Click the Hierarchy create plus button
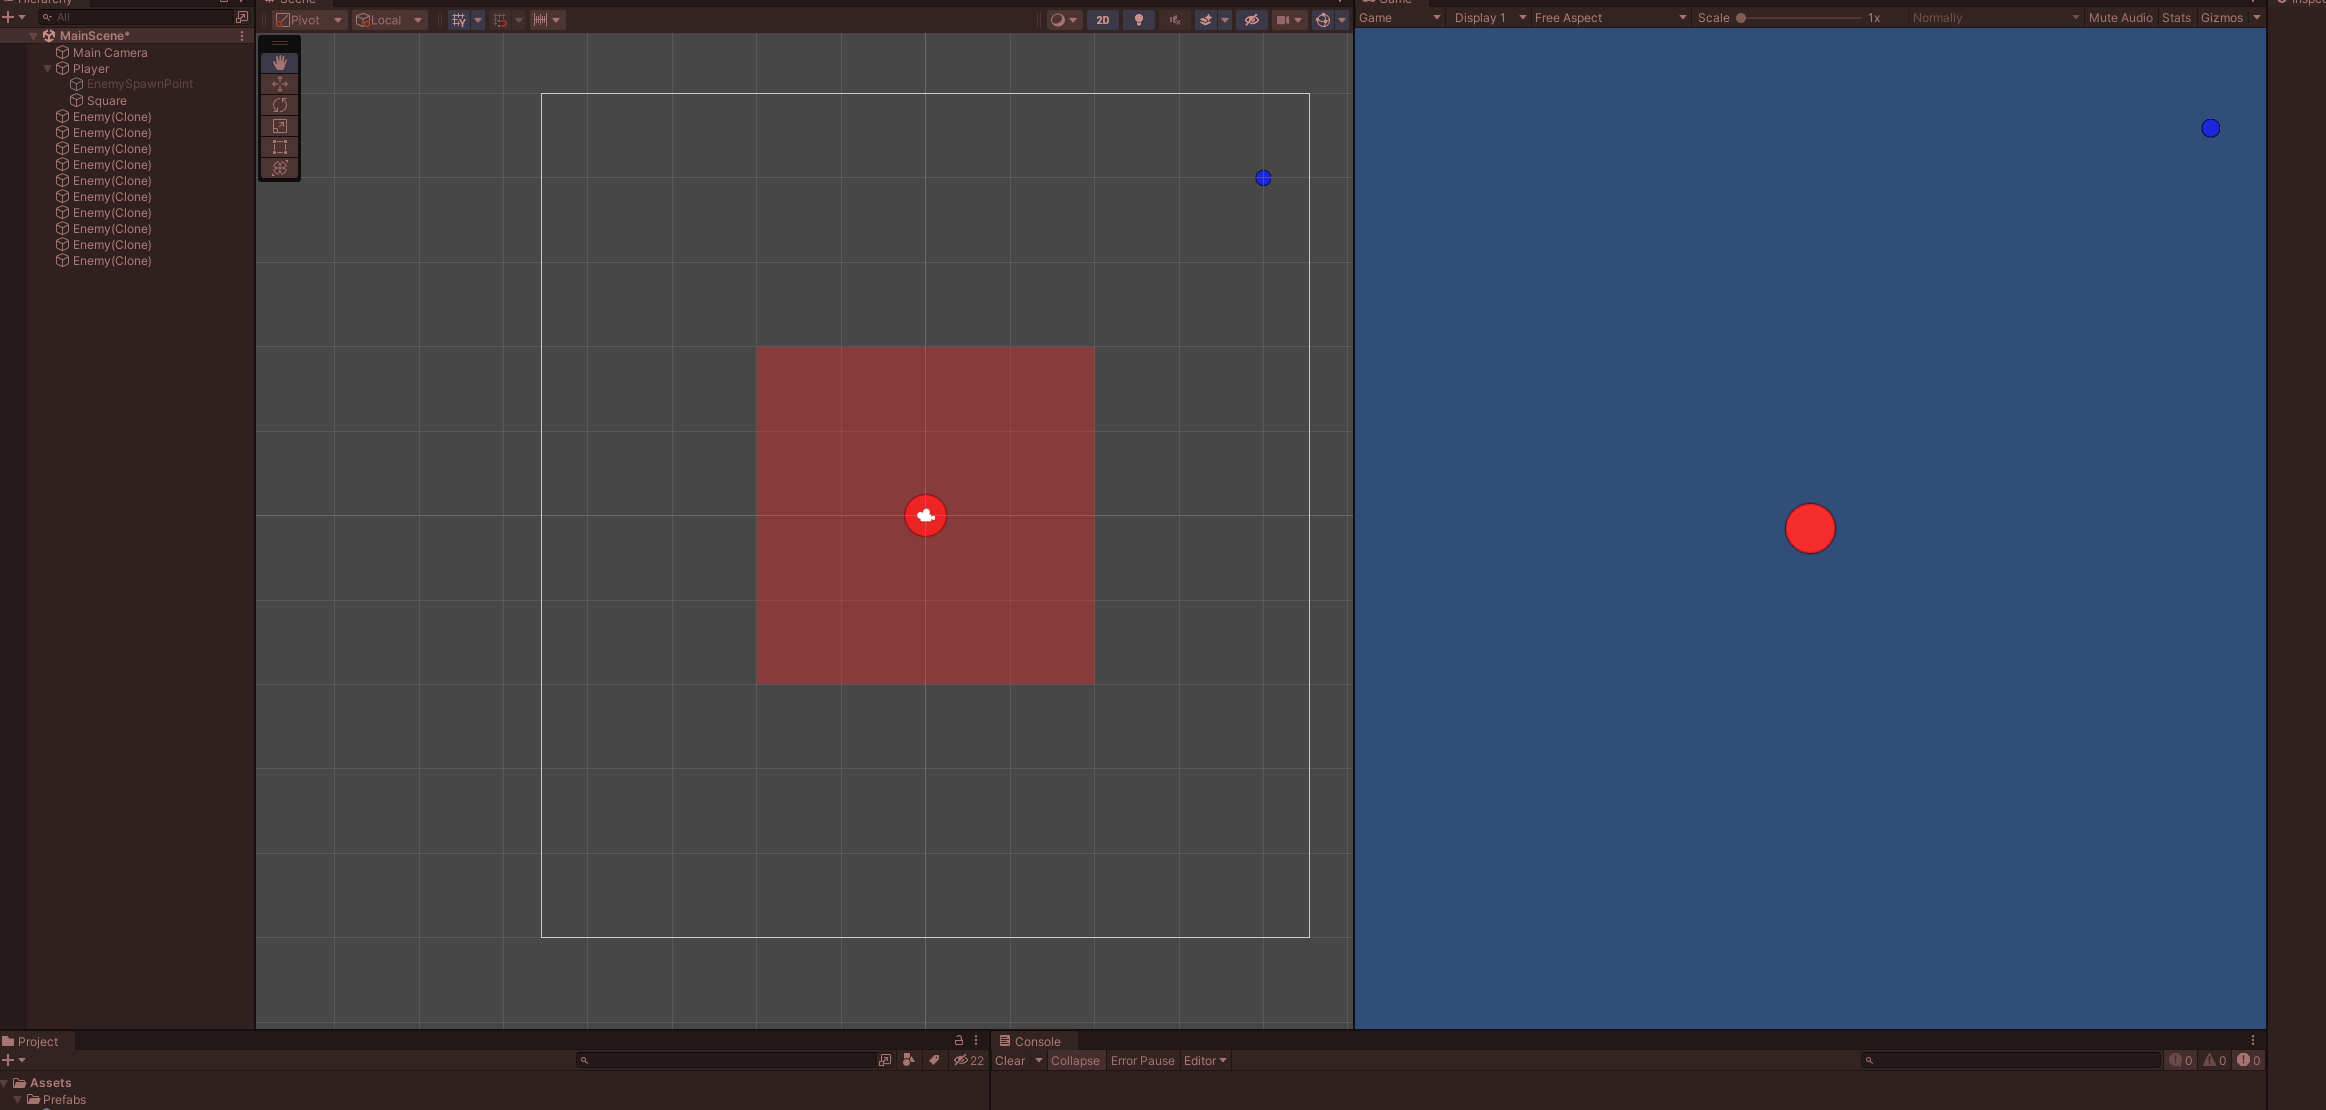The width and height of the screenshot is (2326, 1110). 8,17
